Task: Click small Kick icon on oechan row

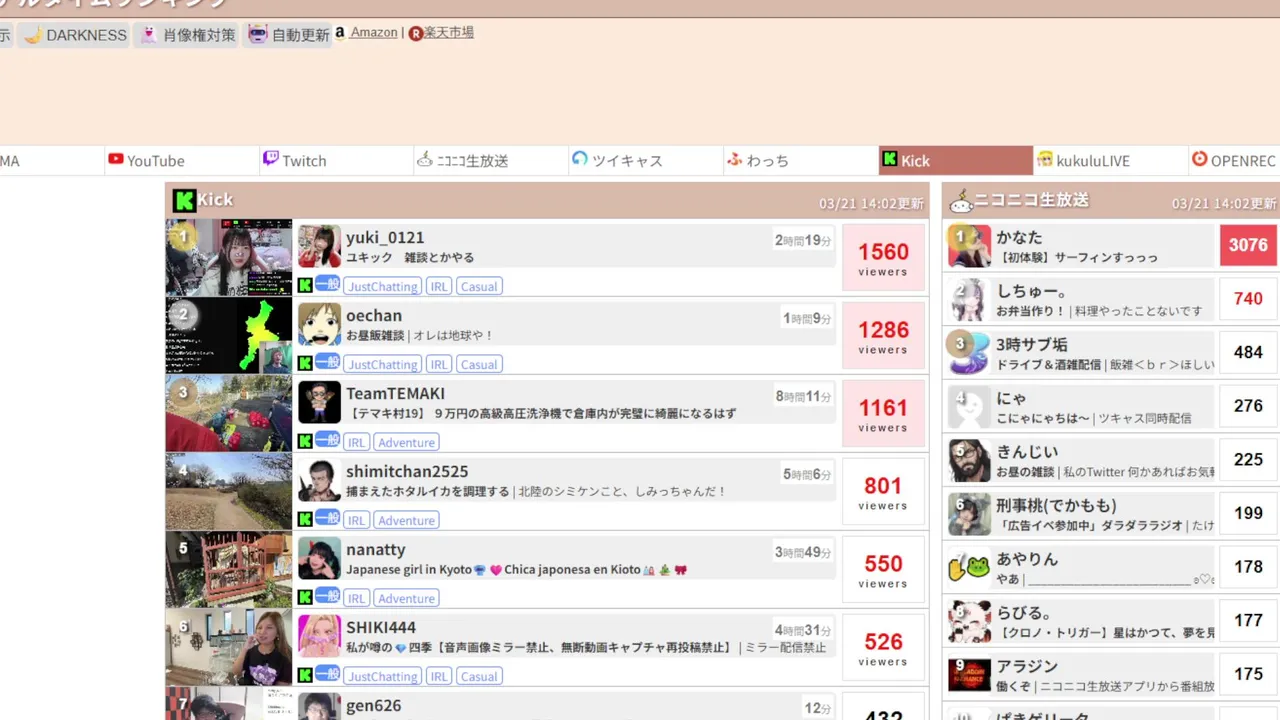Action: point(305,363)
